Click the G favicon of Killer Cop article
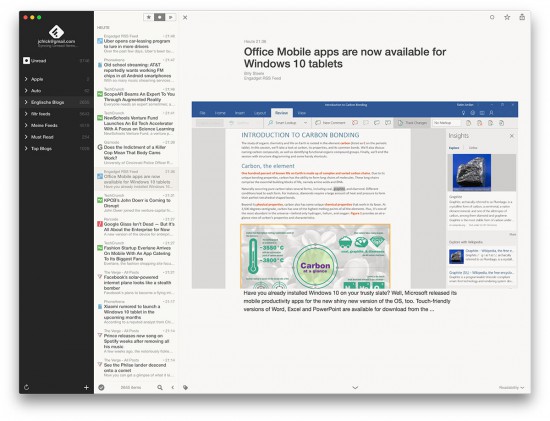 (100, 147)
